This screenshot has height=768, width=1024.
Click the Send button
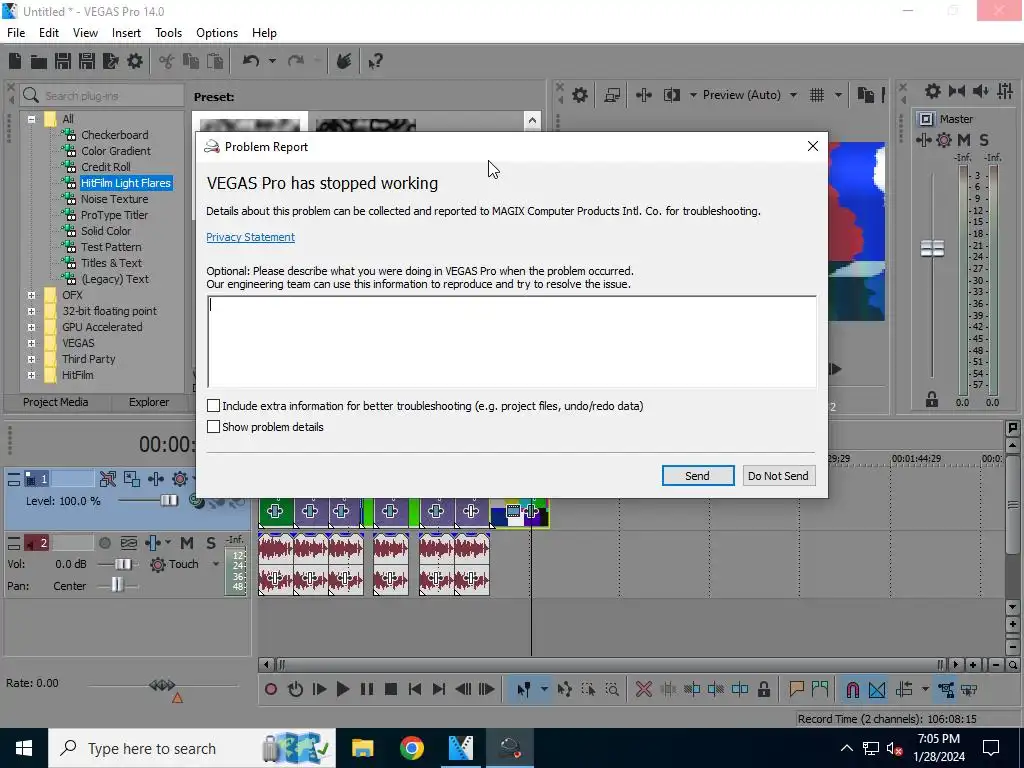[x=697, y=475]
